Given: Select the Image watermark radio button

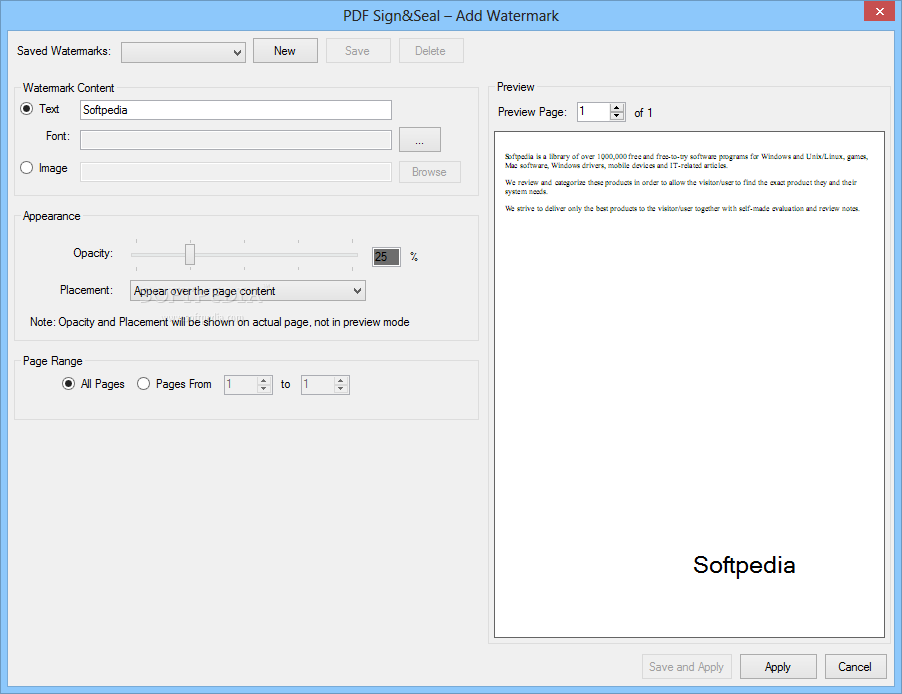Looking at the screenshot, I should tap(26, 167).
